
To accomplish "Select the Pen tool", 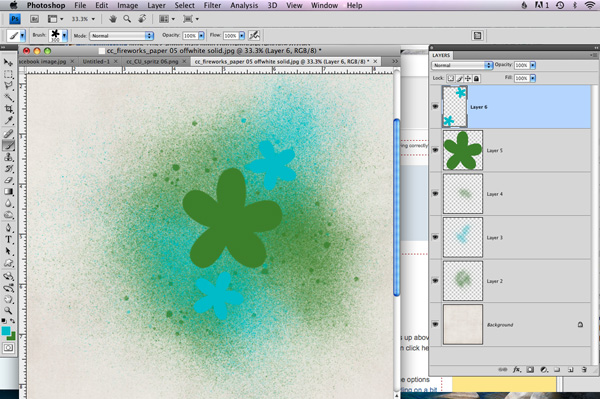I will [x=8, y=228].
